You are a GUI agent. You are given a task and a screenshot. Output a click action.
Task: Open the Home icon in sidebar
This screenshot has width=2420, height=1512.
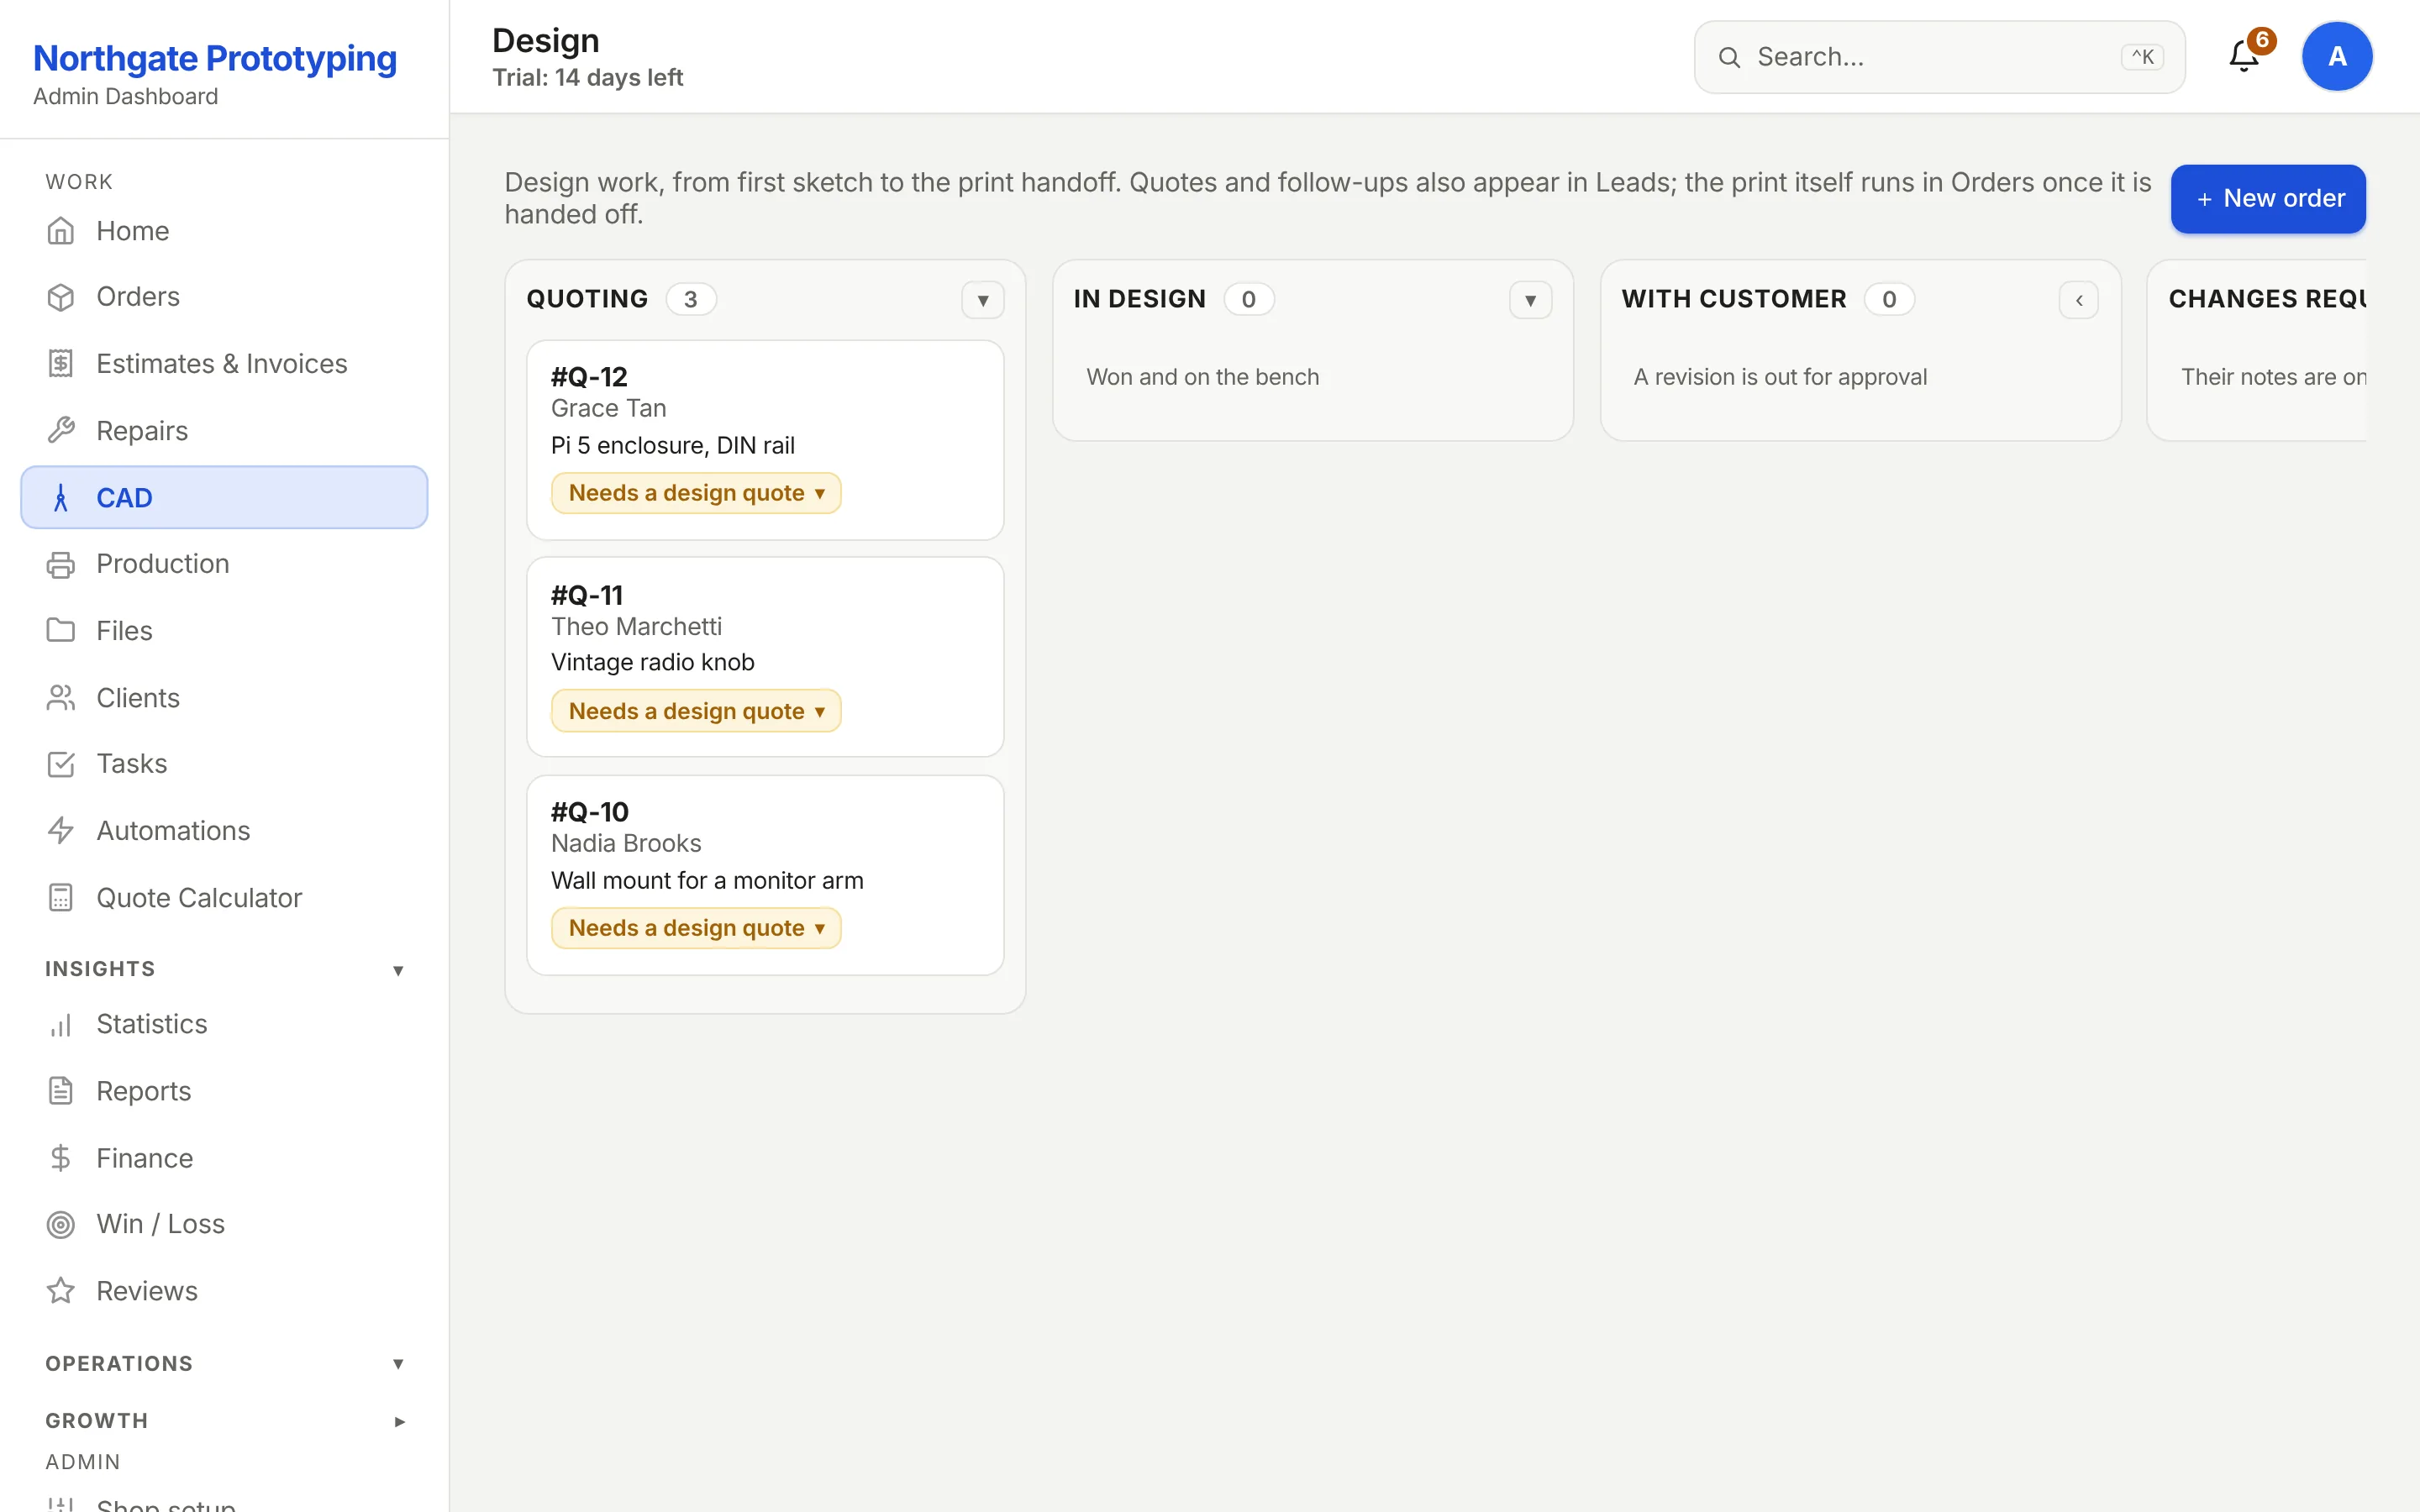61,231
